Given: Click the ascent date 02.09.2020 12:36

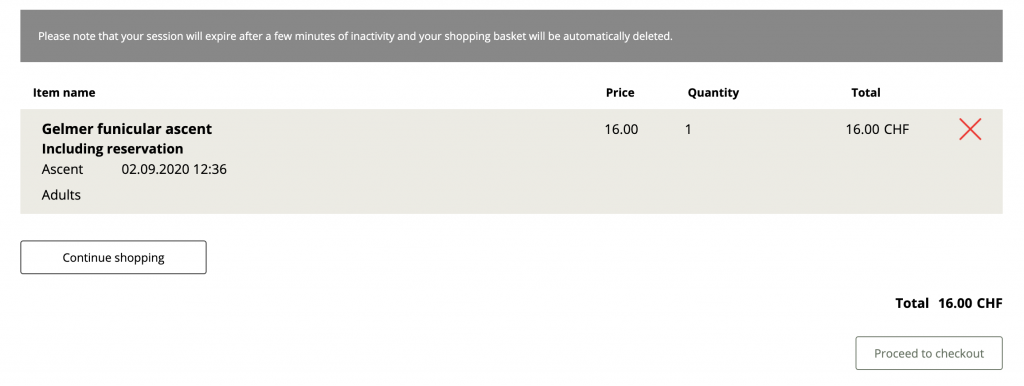Looking at the screenshot, I should pos(174,169).
